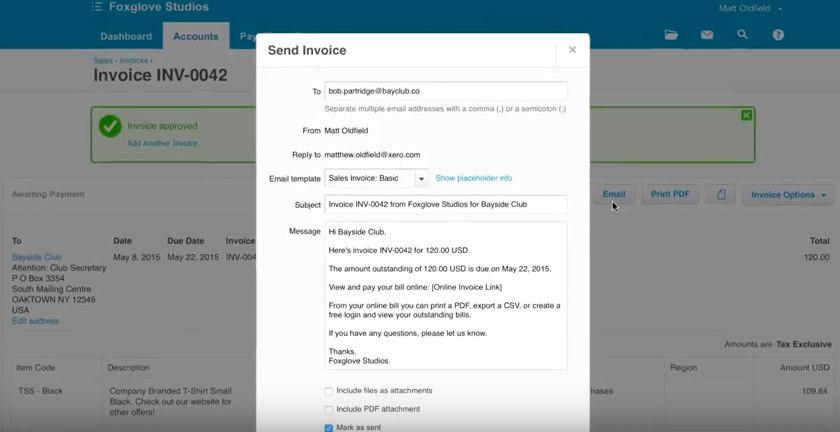Untick the Mark as sent checkbox
The width and height of the screenshot is (840, 432).
point(328,428)
